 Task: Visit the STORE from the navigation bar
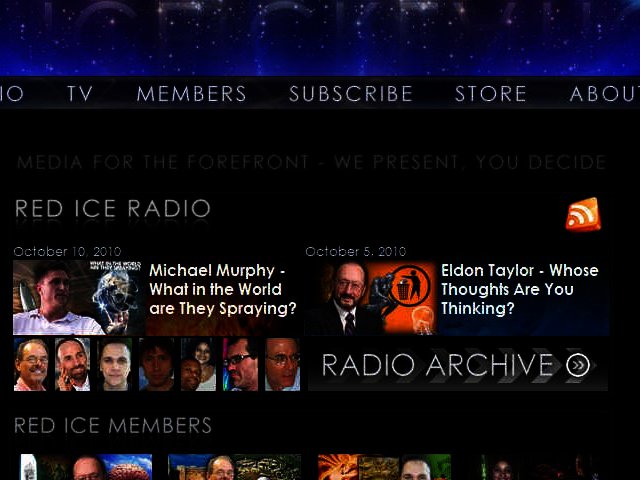[490, 94]
